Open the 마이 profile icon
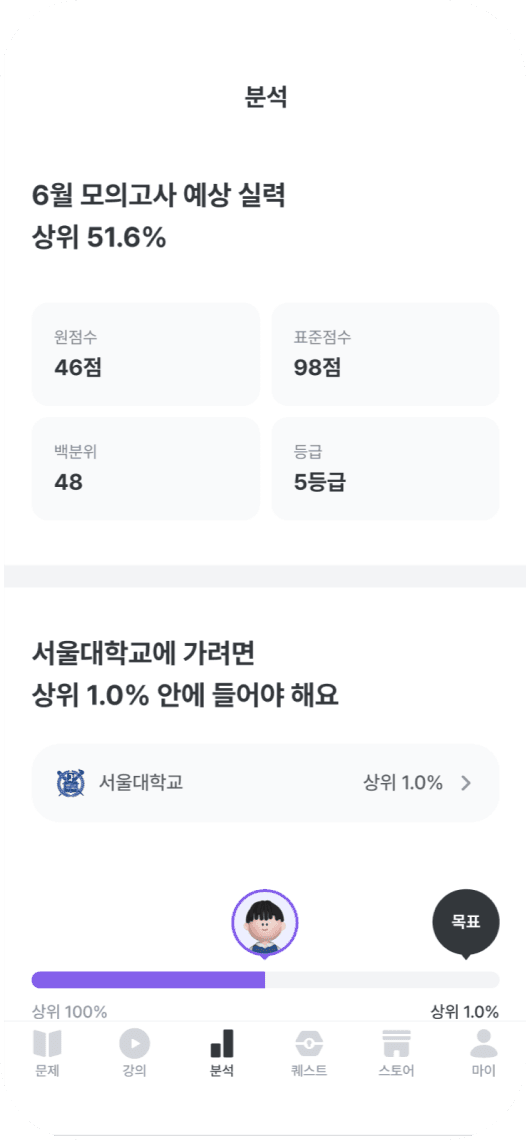 point(484,1043)
